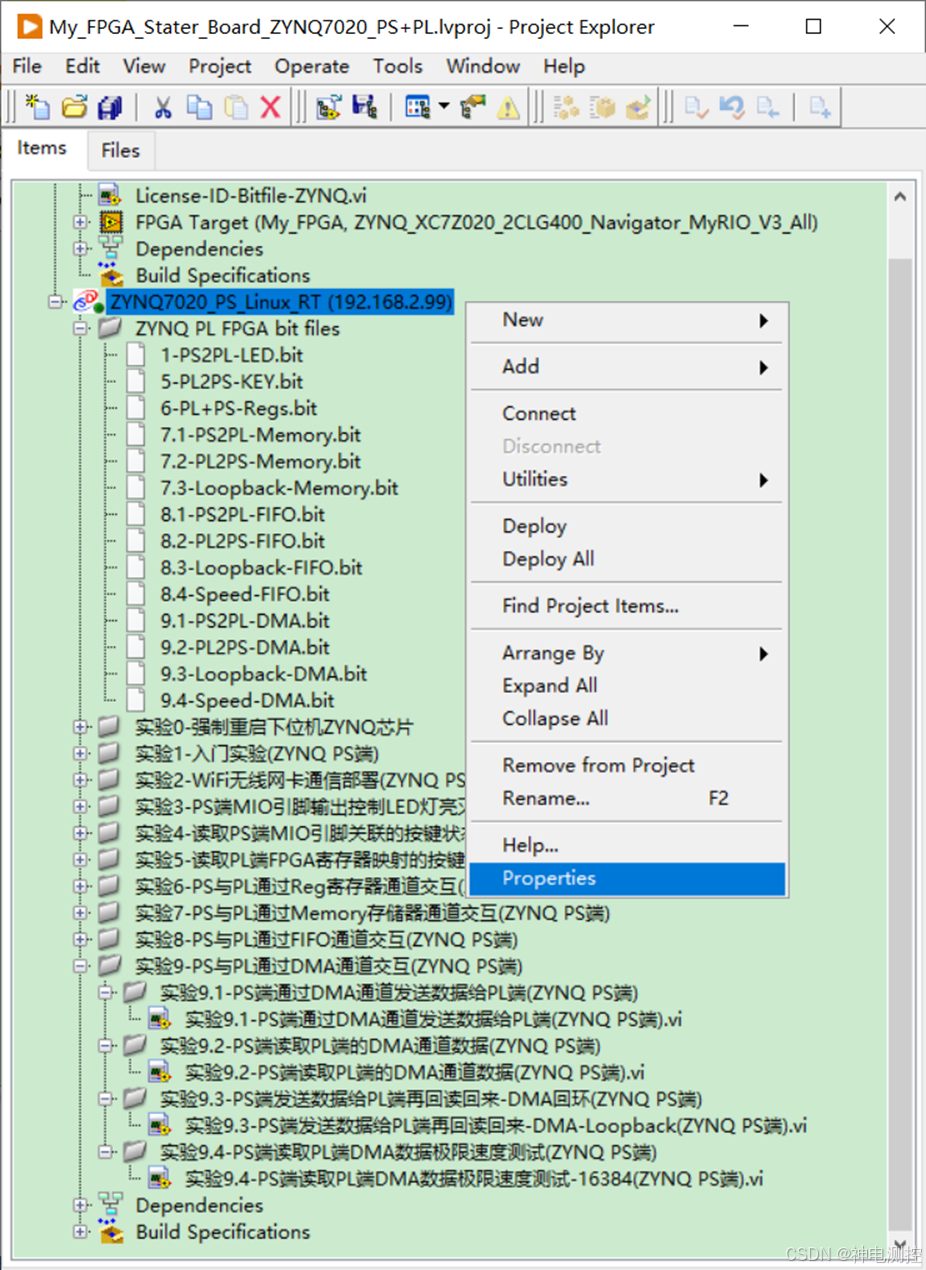The image size is (926, 1270).
Task: Click the 实验9.4 16384 VI file icon
Action: pos(160,1178)
